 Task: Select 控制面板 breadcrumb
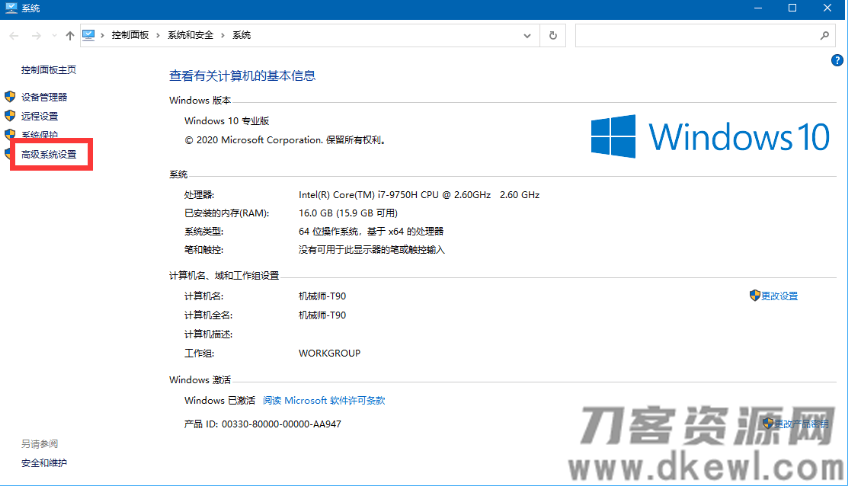(130, 35)
